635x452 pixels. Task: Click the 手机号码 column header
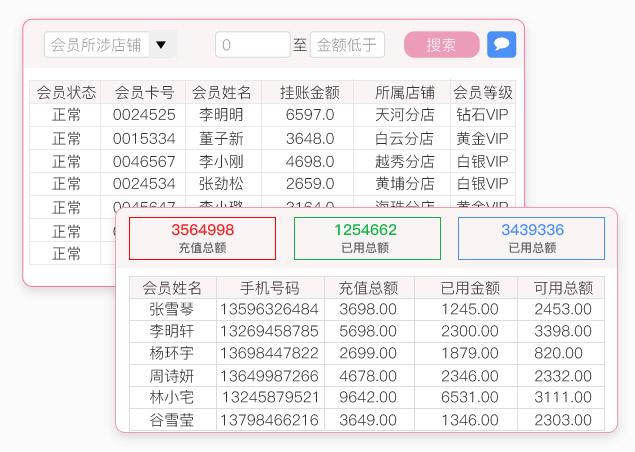pyautogui.click(x=270, y=288)
